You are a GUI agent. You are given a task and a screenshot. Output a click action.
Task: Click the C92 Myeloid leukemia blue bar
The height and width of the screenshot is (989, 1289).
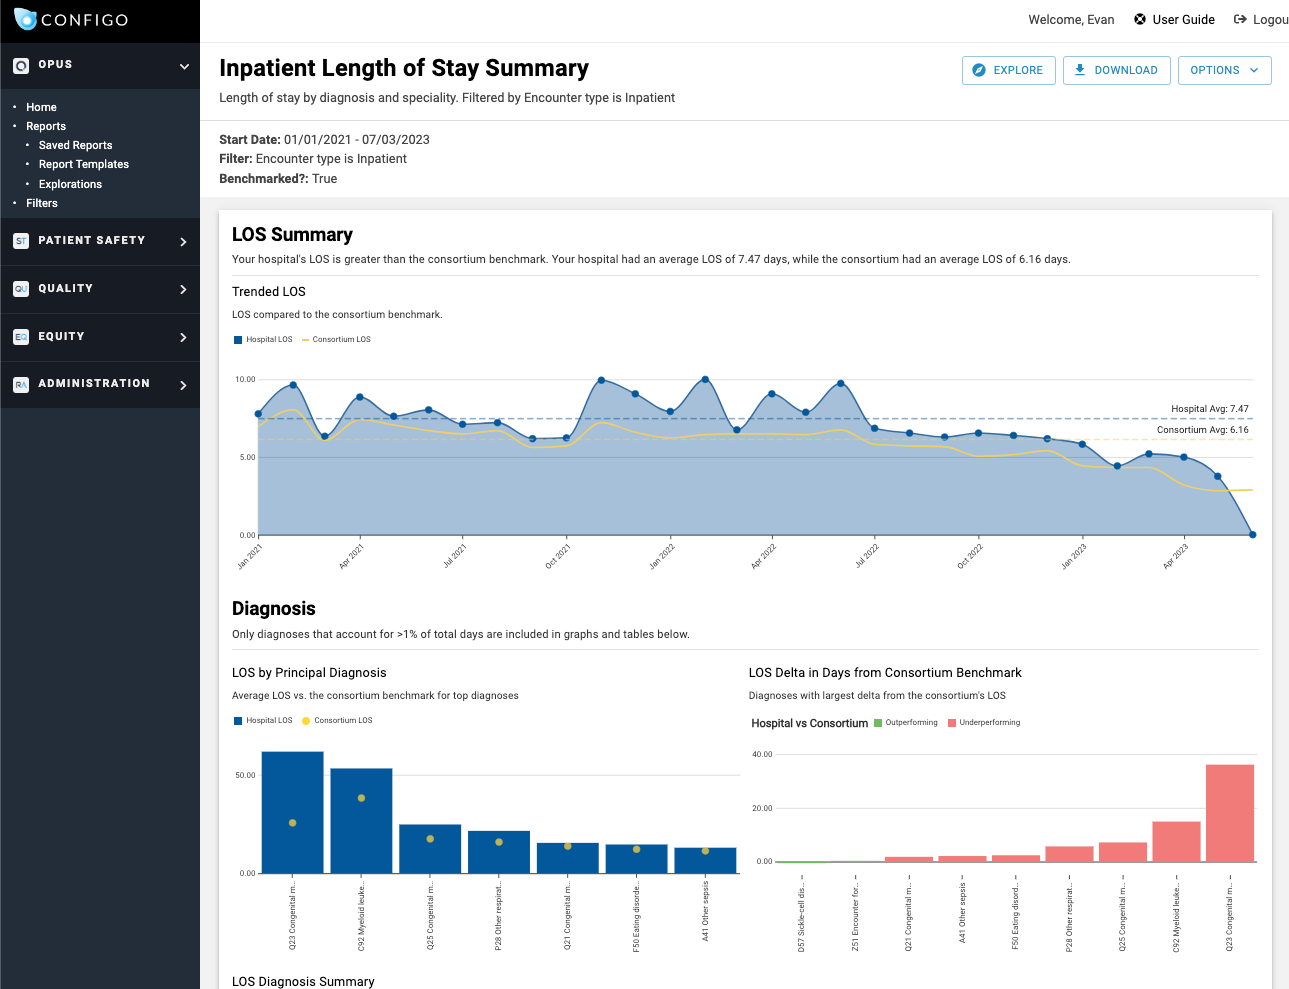coord(361,821)
